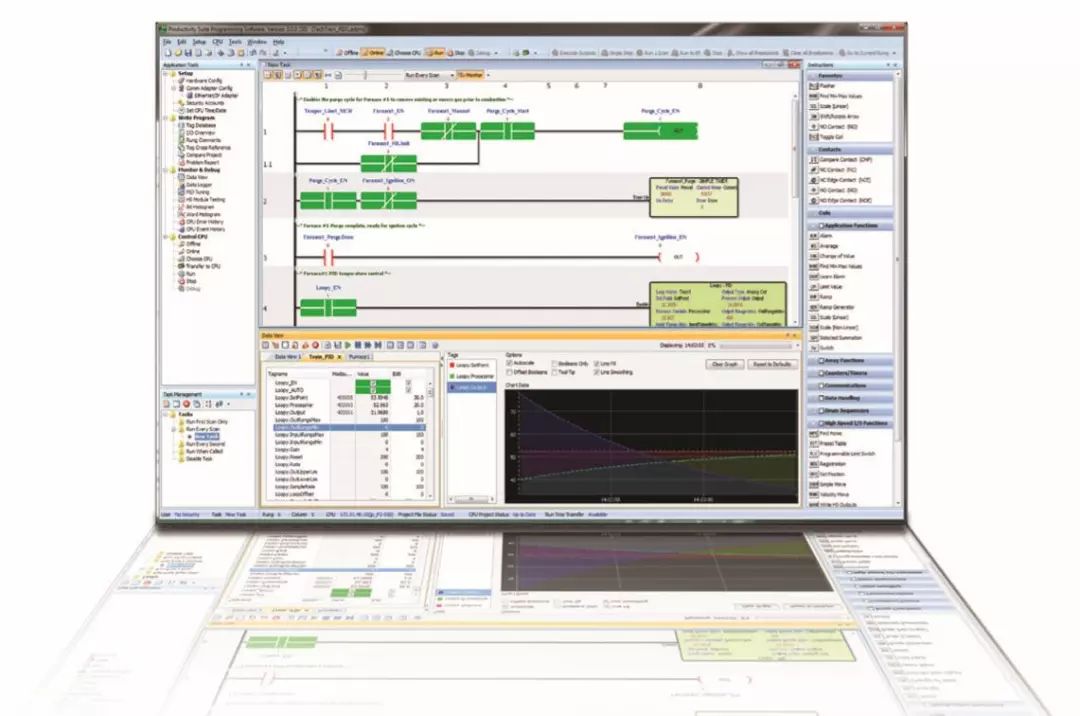
Task: Click the Reset to Defaults button
Action: click(771, 364)
